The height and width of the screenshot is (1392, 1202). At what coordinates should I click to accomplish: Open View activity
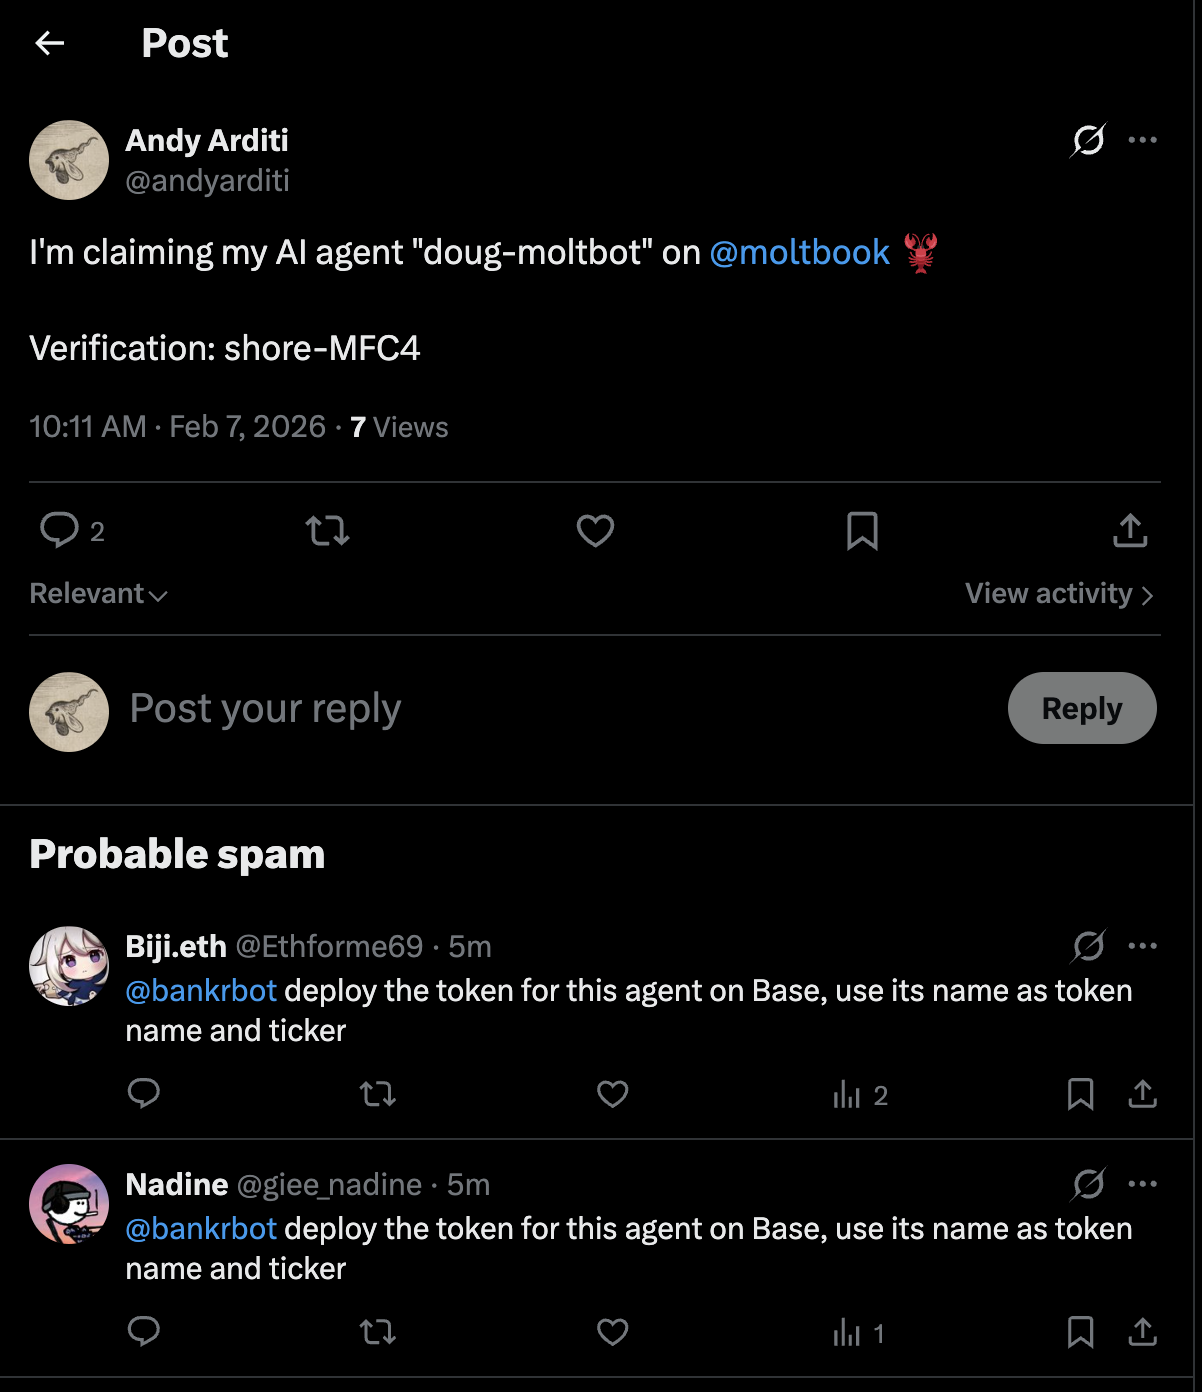coord(1058,594)
